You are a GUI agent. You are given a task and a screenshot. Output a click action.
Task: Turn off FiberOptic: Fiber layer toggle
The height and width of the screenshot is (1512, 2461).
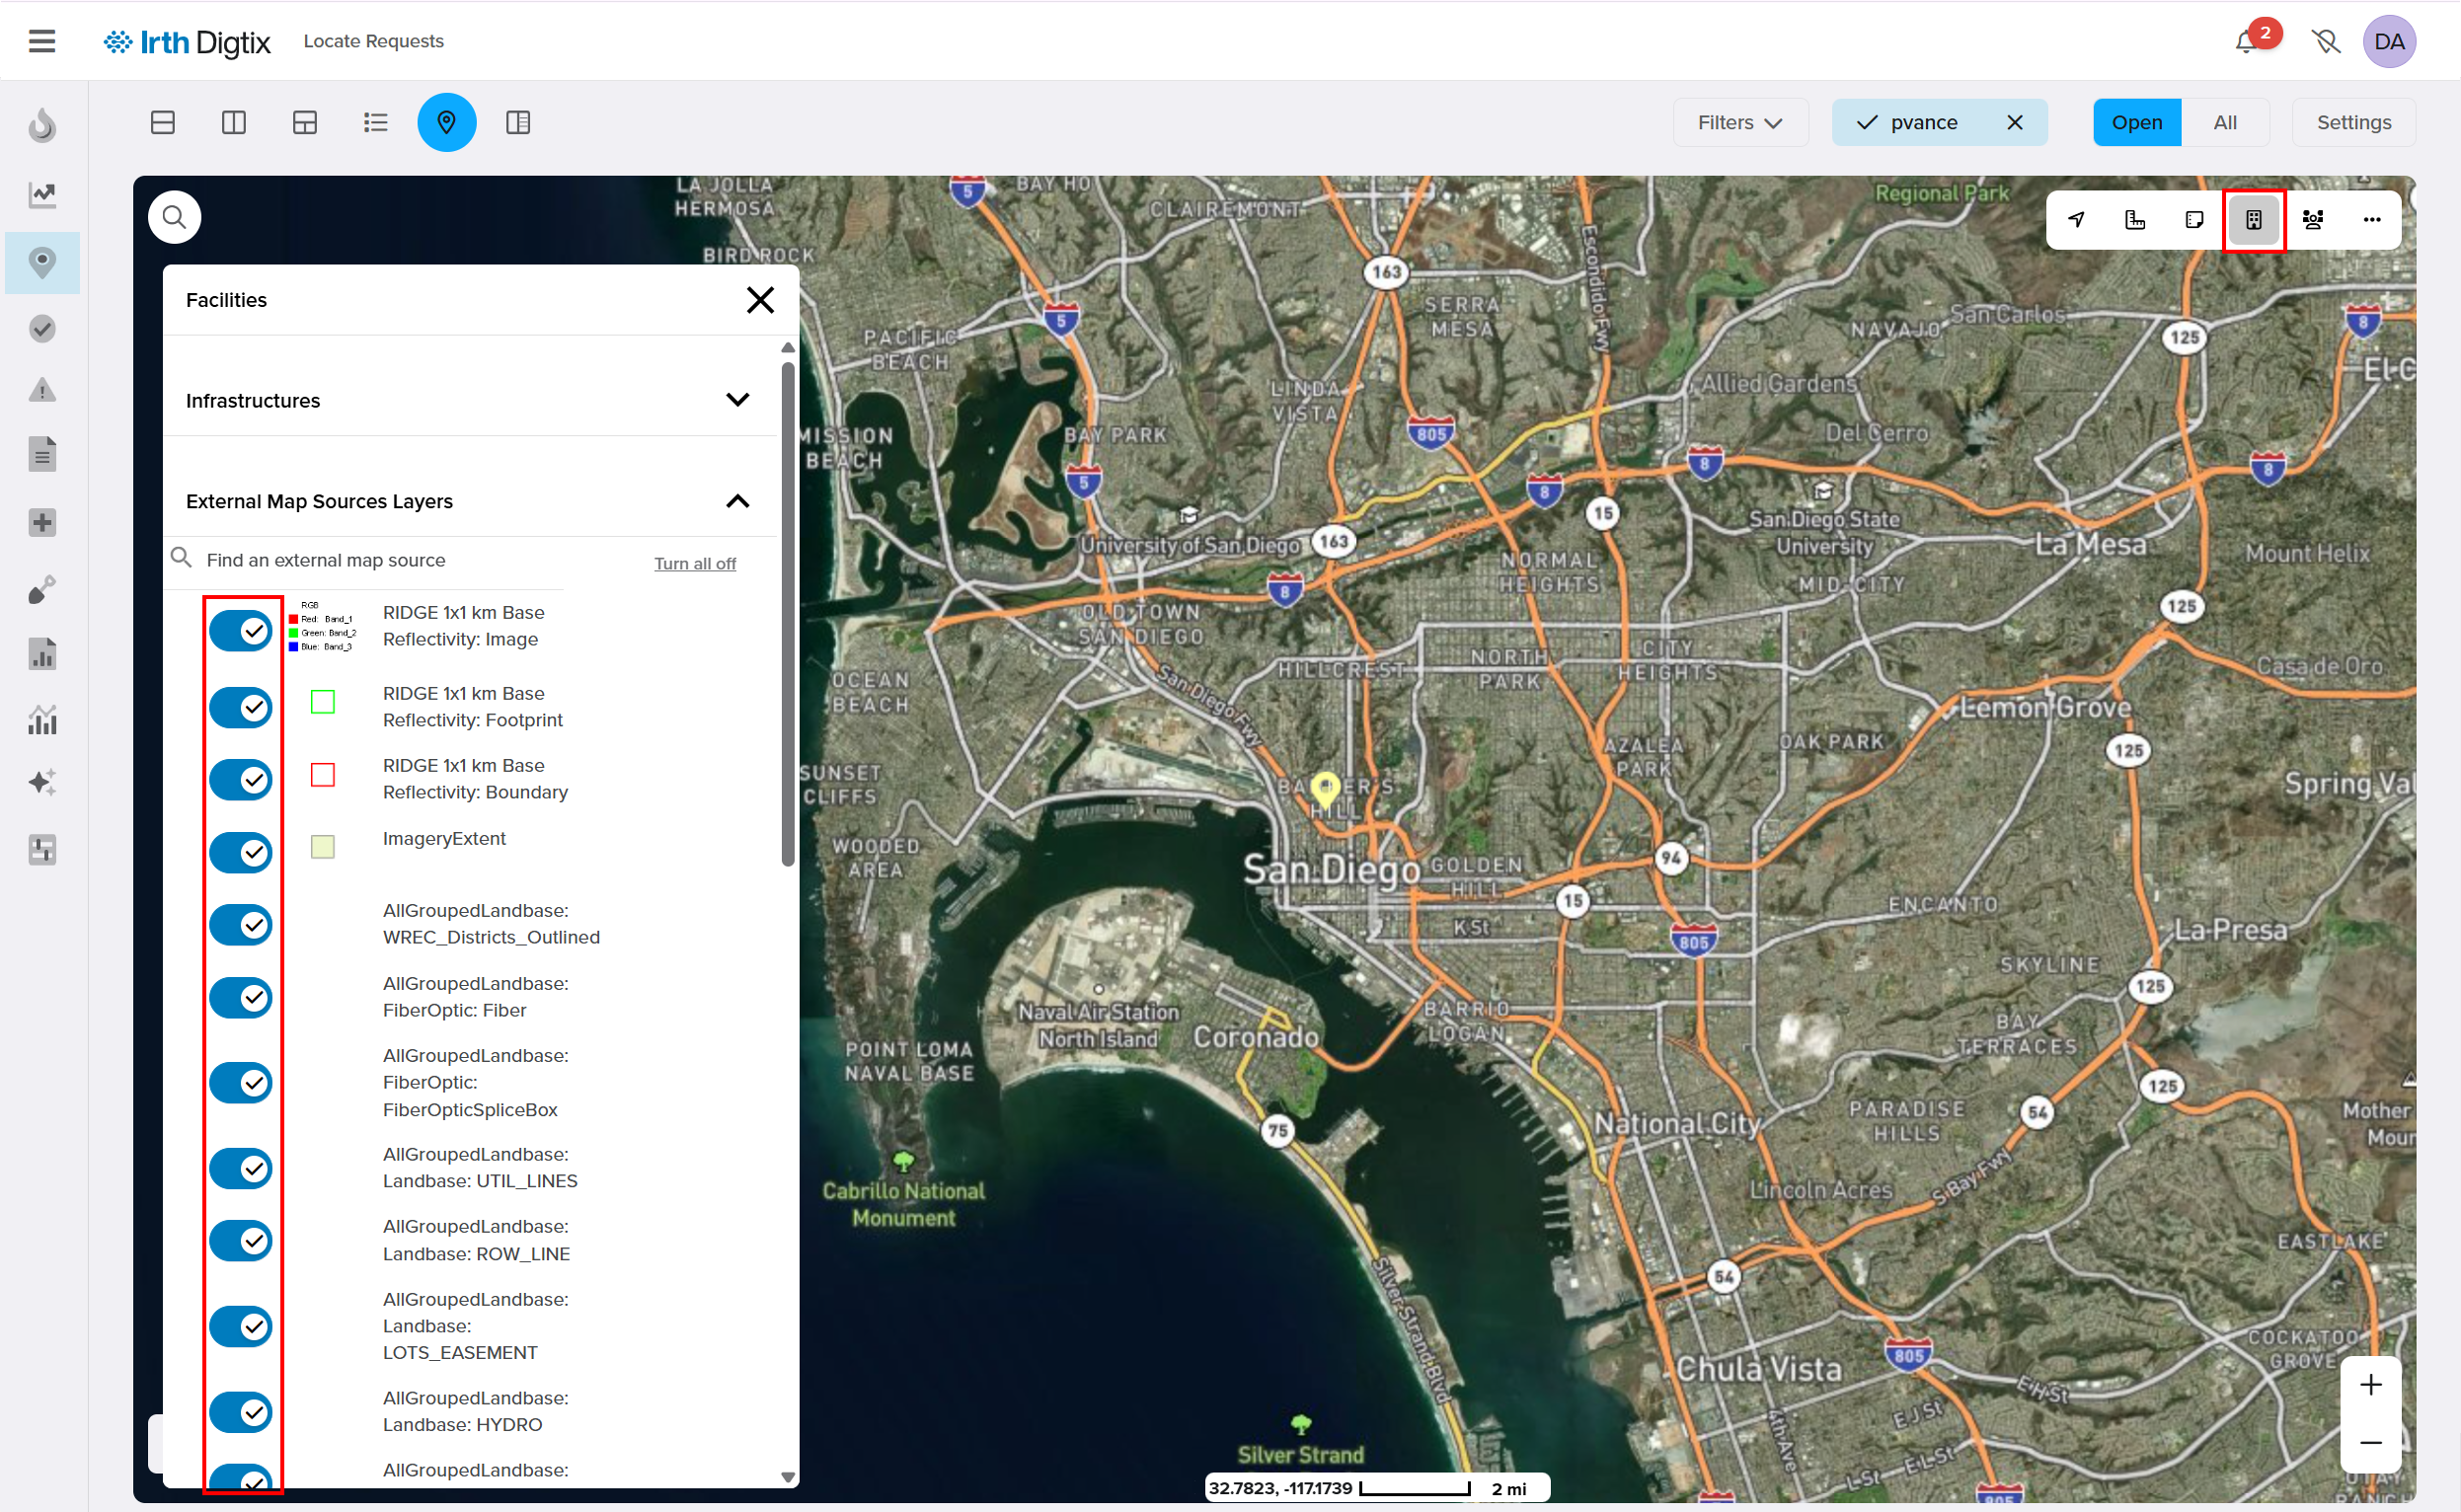(241, 997)
